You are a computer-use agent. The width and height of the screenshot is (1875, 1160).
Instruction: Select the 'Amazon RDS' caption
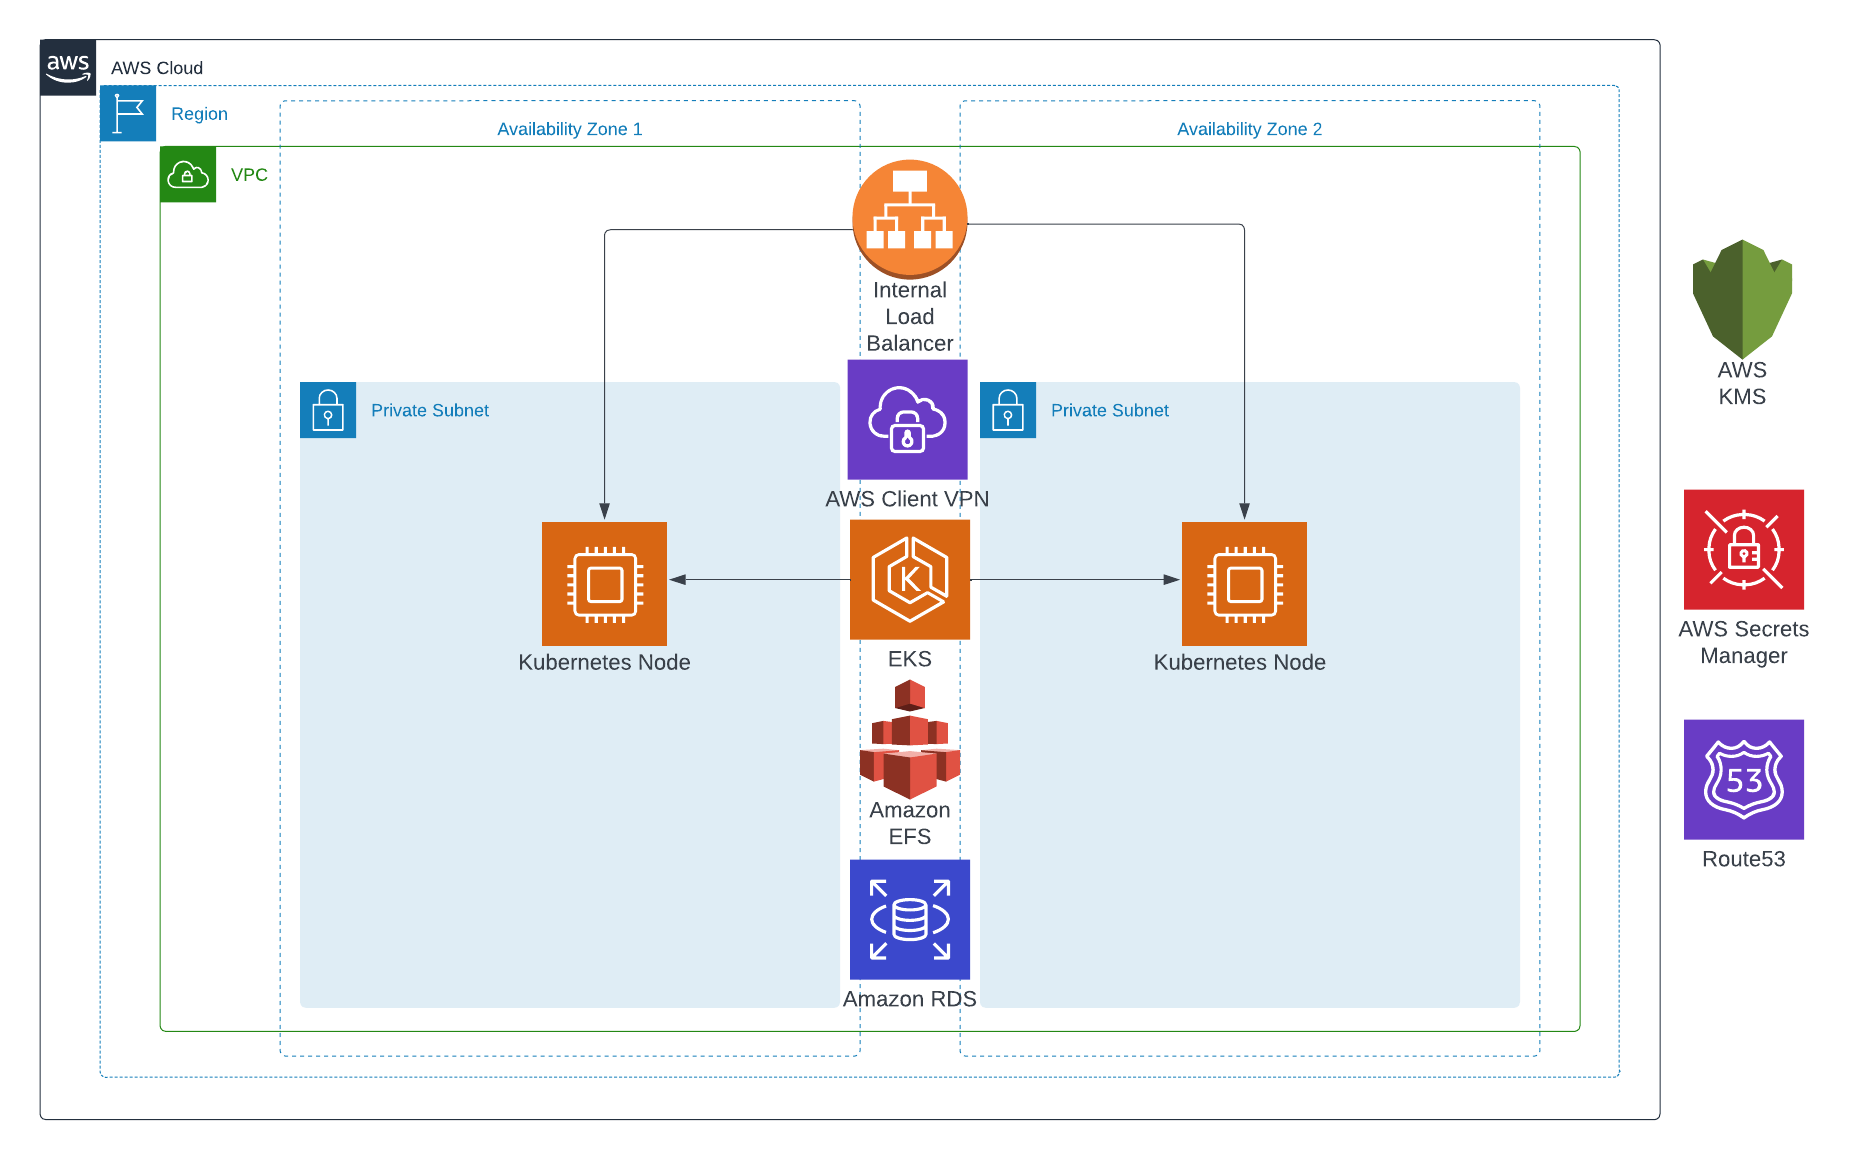point(910,999)
